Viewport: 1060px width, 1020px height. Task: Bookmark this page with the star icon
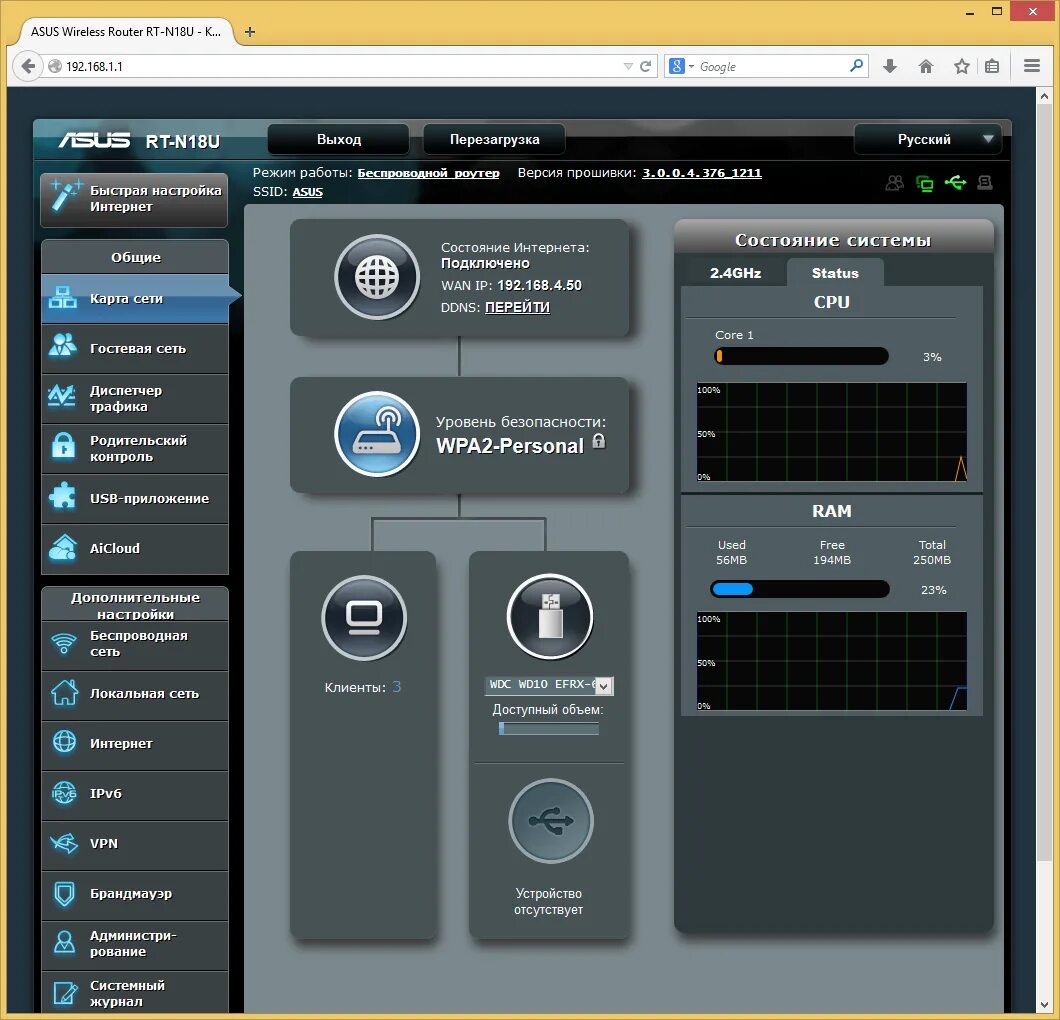pyautogui.click(x=961, y=66)
